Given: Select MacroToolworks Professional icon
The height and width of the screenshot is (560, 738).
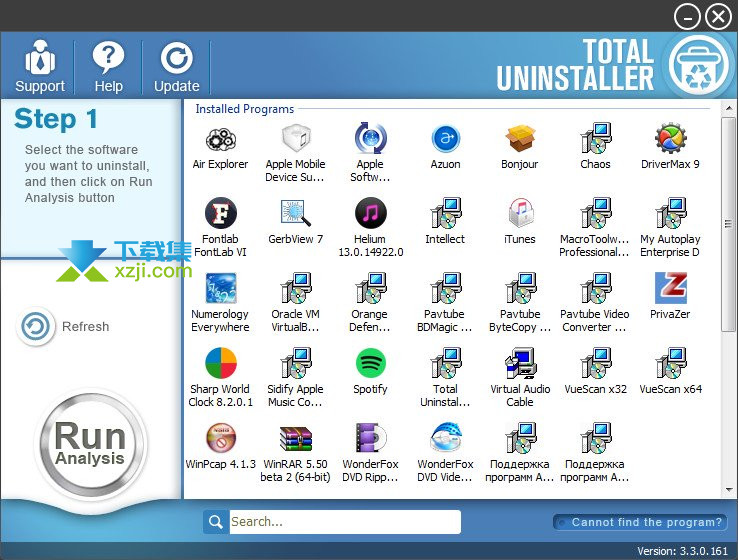Looking at the screenshot, I should [x=595, y=214].
